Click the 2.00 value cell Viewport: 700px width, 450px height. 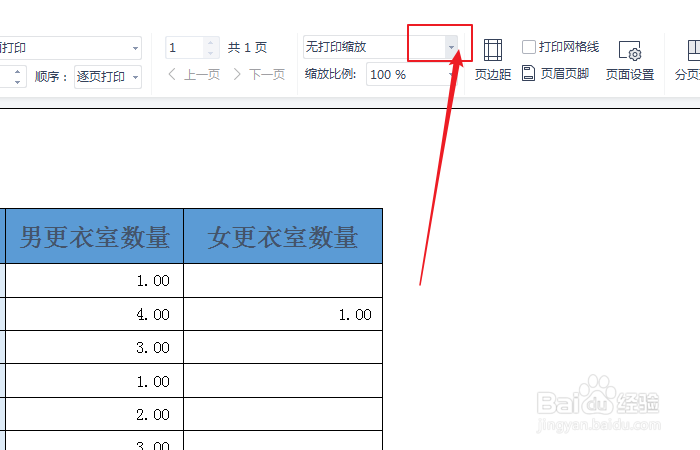pyautogui.click(x=94, y=414)
